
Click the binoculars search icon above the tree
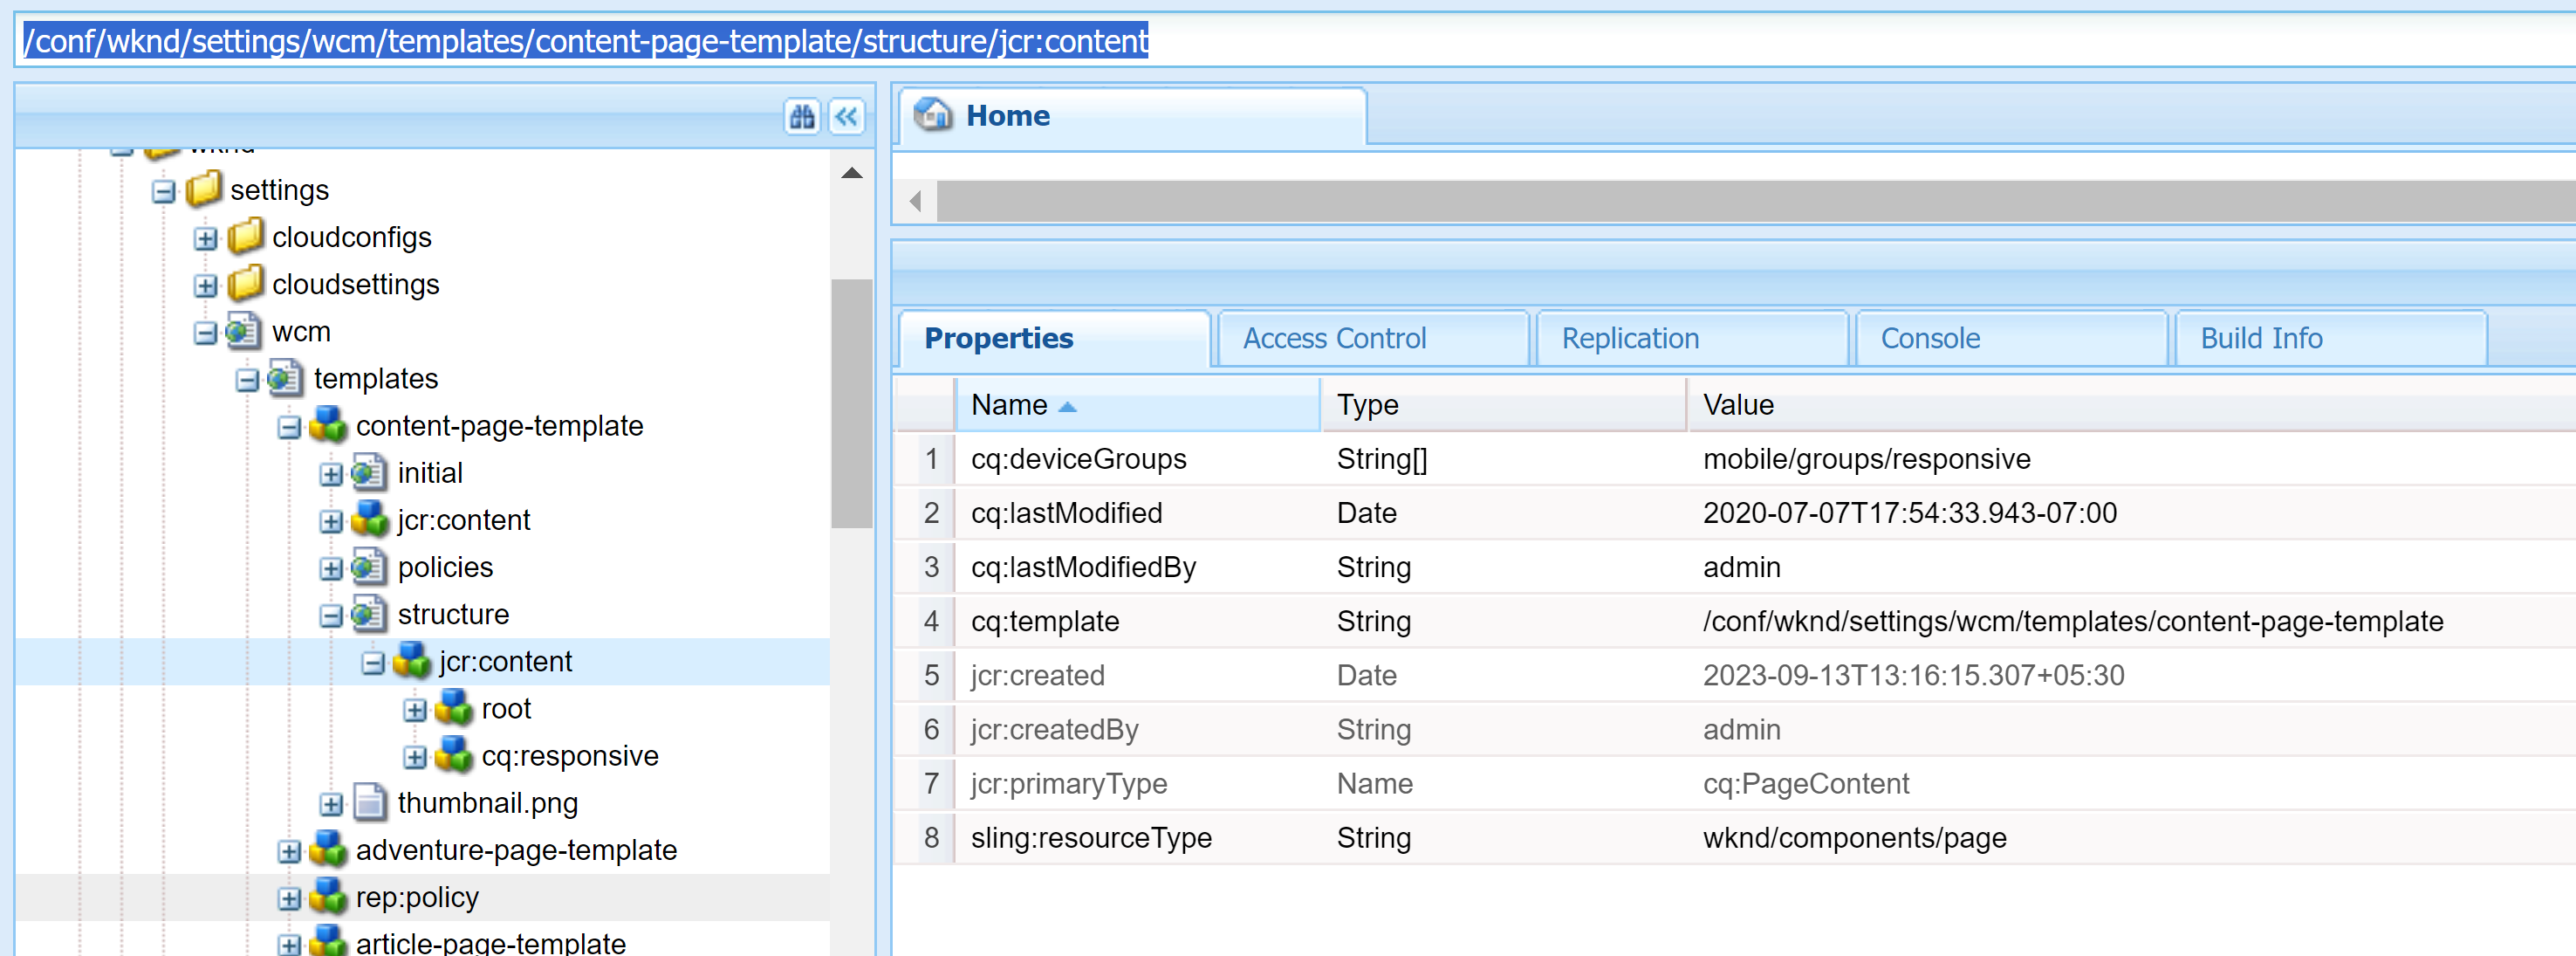pos(801,117)
